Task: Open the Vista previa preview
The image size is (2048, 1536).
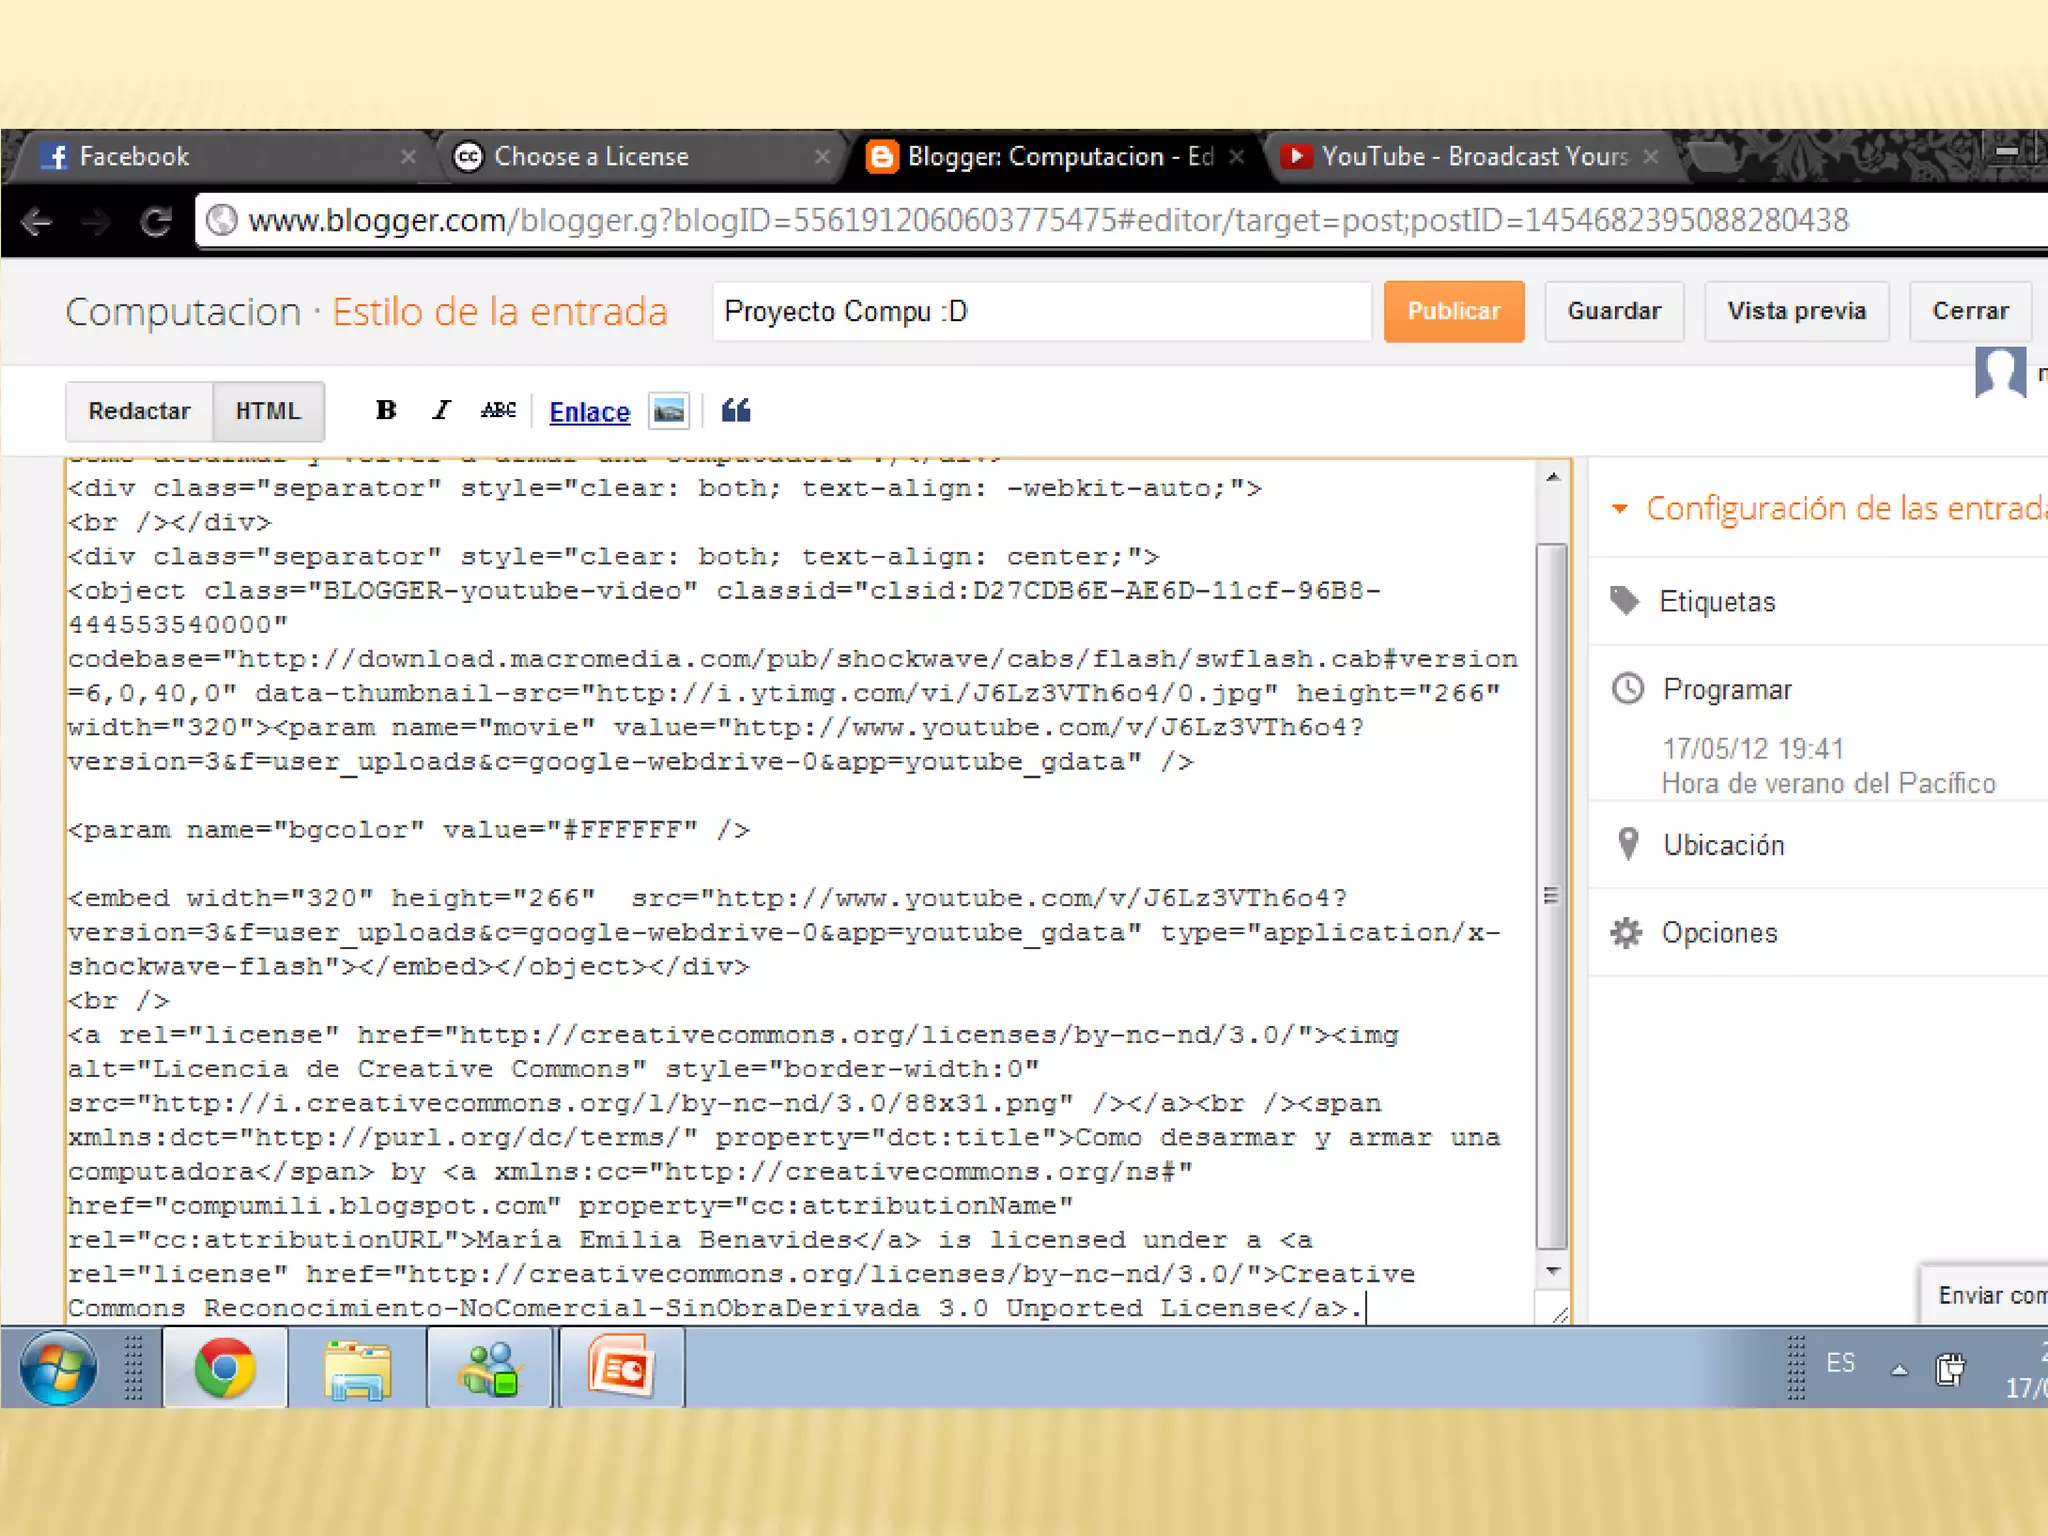Action: point(1796,312)
